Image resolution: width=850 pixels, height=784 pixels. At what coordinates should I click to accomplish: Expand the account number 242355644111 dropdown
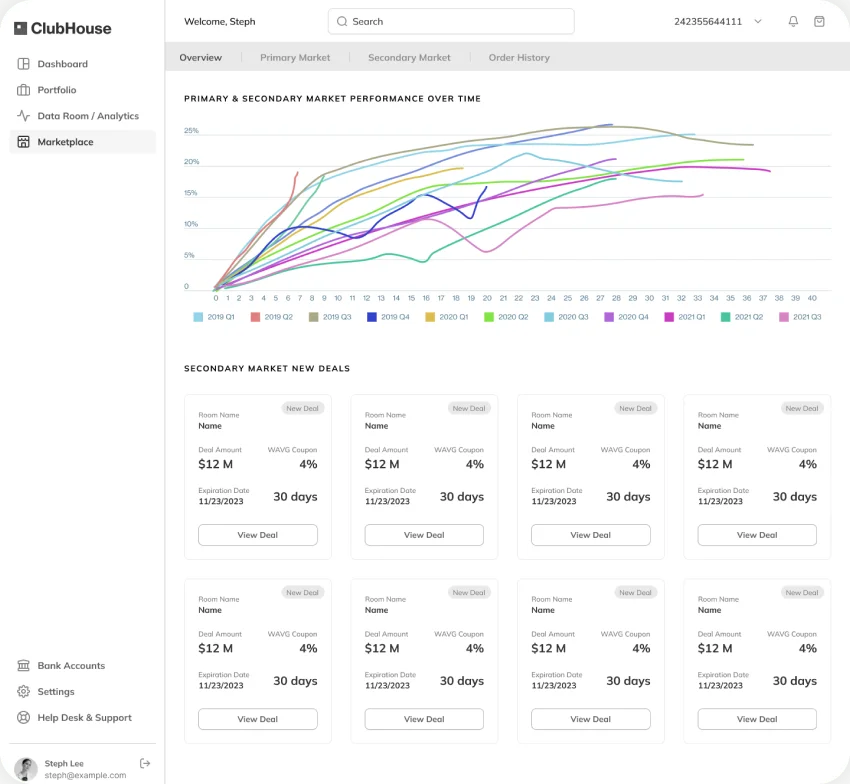pos(758,21)
